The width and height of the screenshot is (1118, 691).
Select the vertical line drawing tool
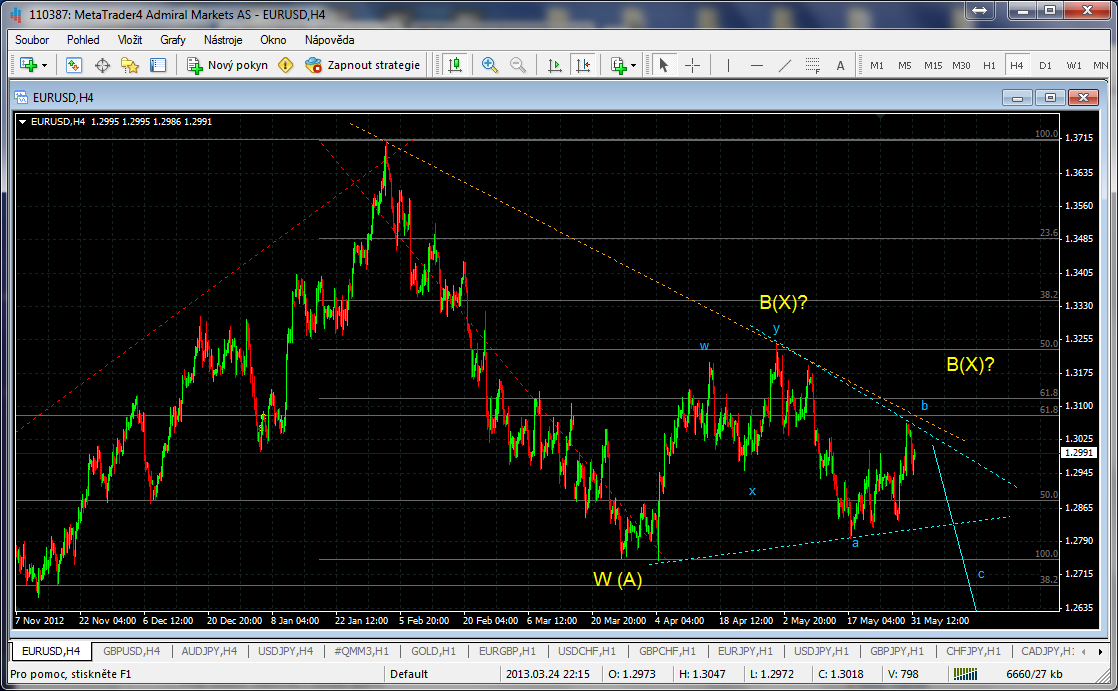(x=728, y=65)
